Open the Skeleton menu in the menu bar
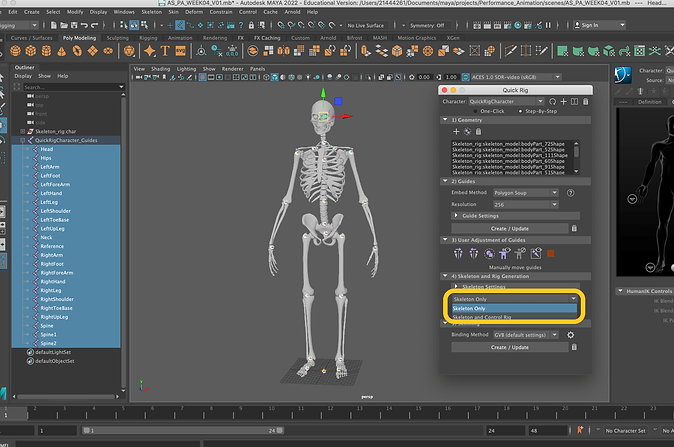The image size is (674, 447). click(152, 12)
